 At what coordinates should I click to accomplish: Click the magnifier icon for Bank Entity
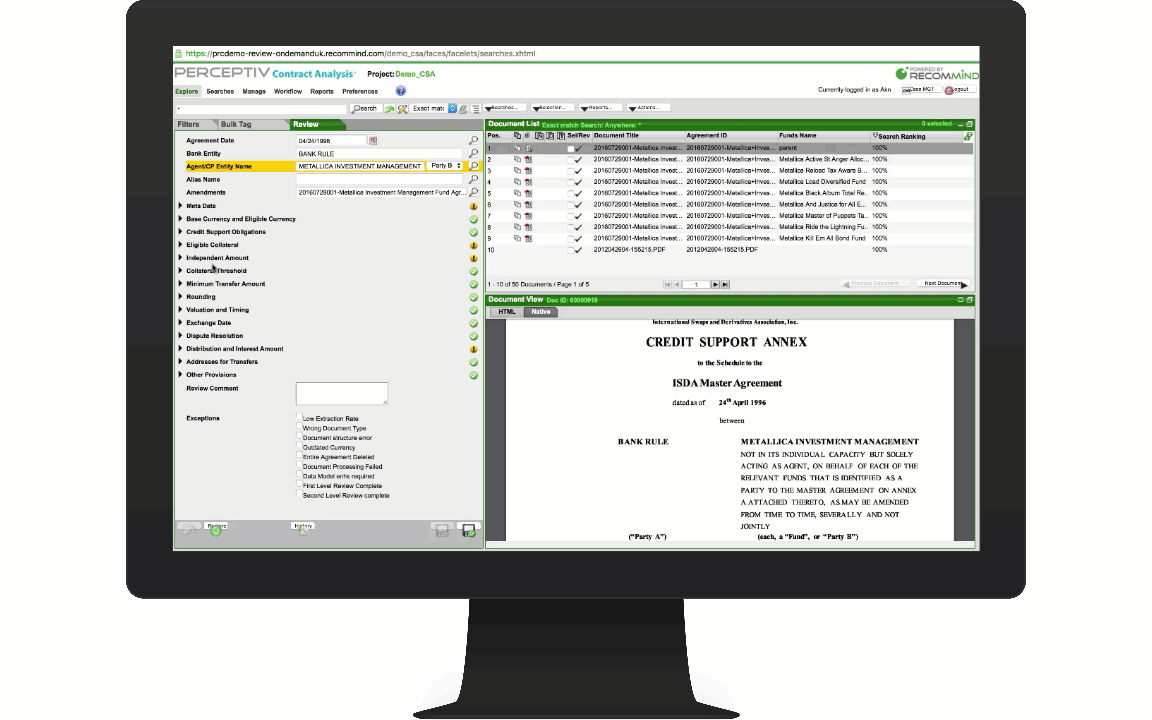click(x=474, y=154)
